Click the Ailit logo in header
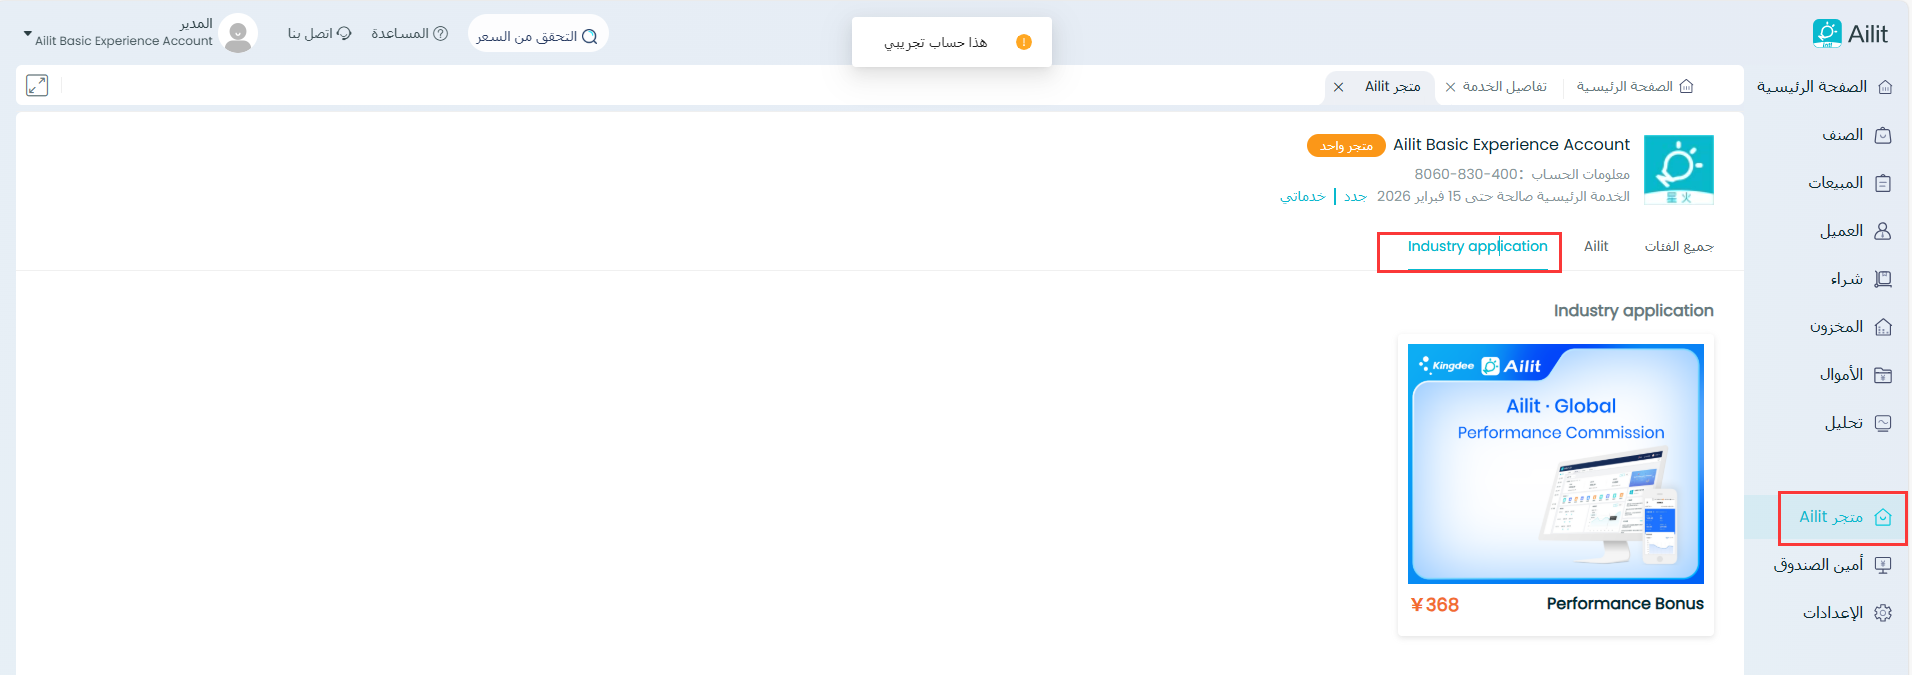The image size is (1912, 675). (1849, 34)
